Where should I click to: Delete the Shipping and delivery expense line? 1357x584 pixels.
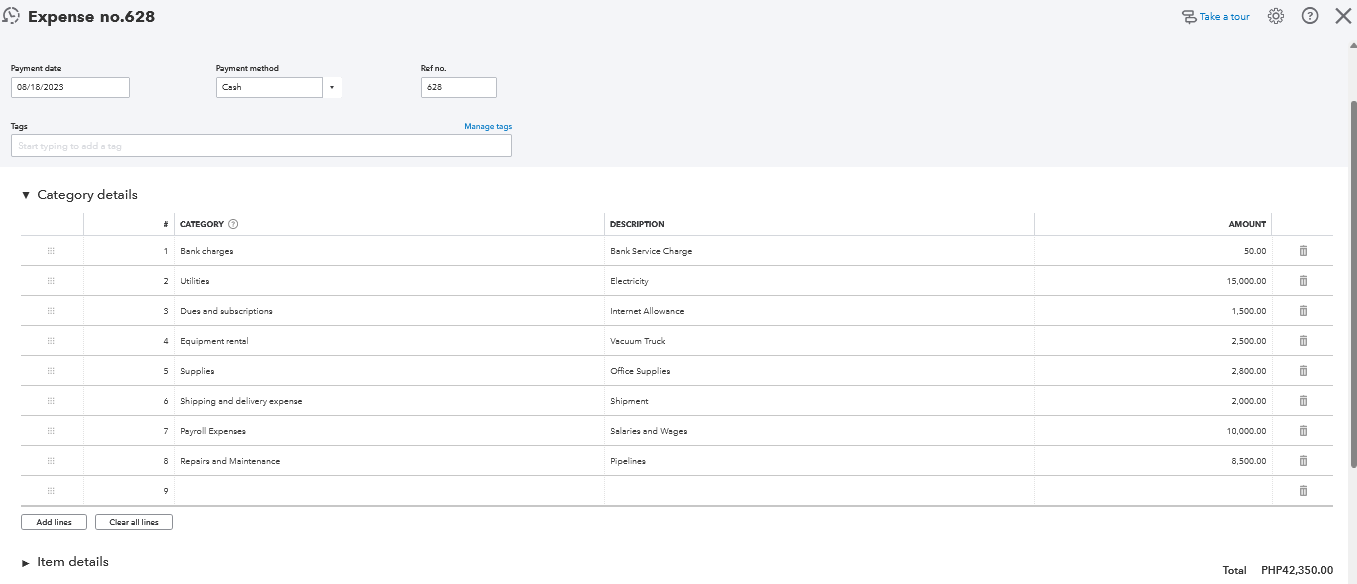click(x=1303, y=401)
